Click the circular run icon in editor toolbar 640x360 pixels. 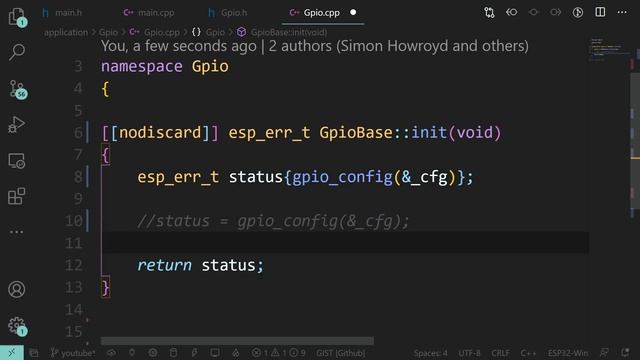578,13
